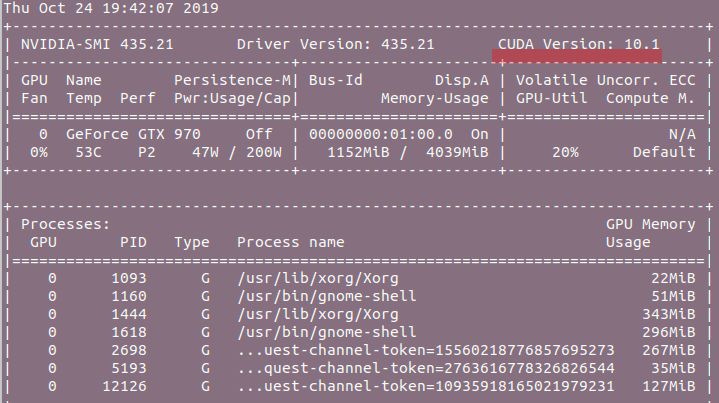Click the compute mode "Default"
This screenshot has width=719, height=403.
click(664, 152)
